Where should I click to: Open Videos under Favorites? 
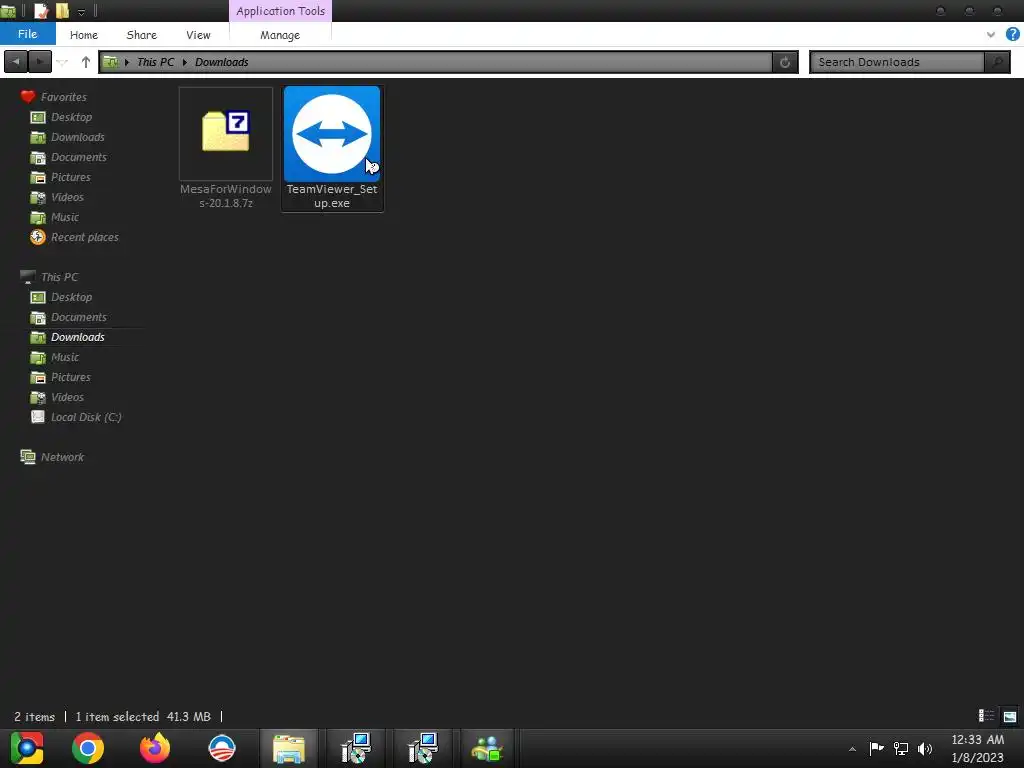point(67,197)
